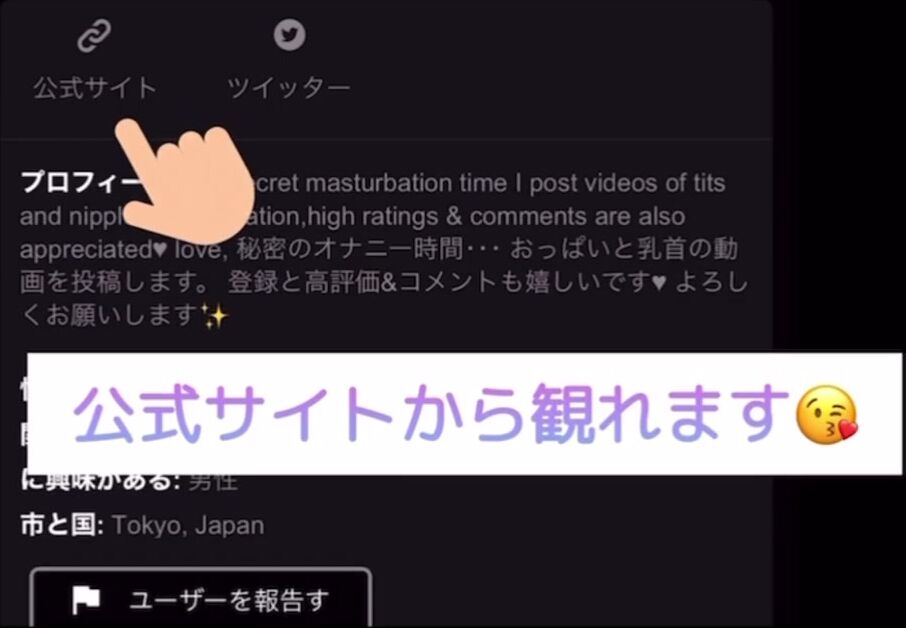
Task: Click the pointing hand emoji sticker
Action: coord(184,182)
